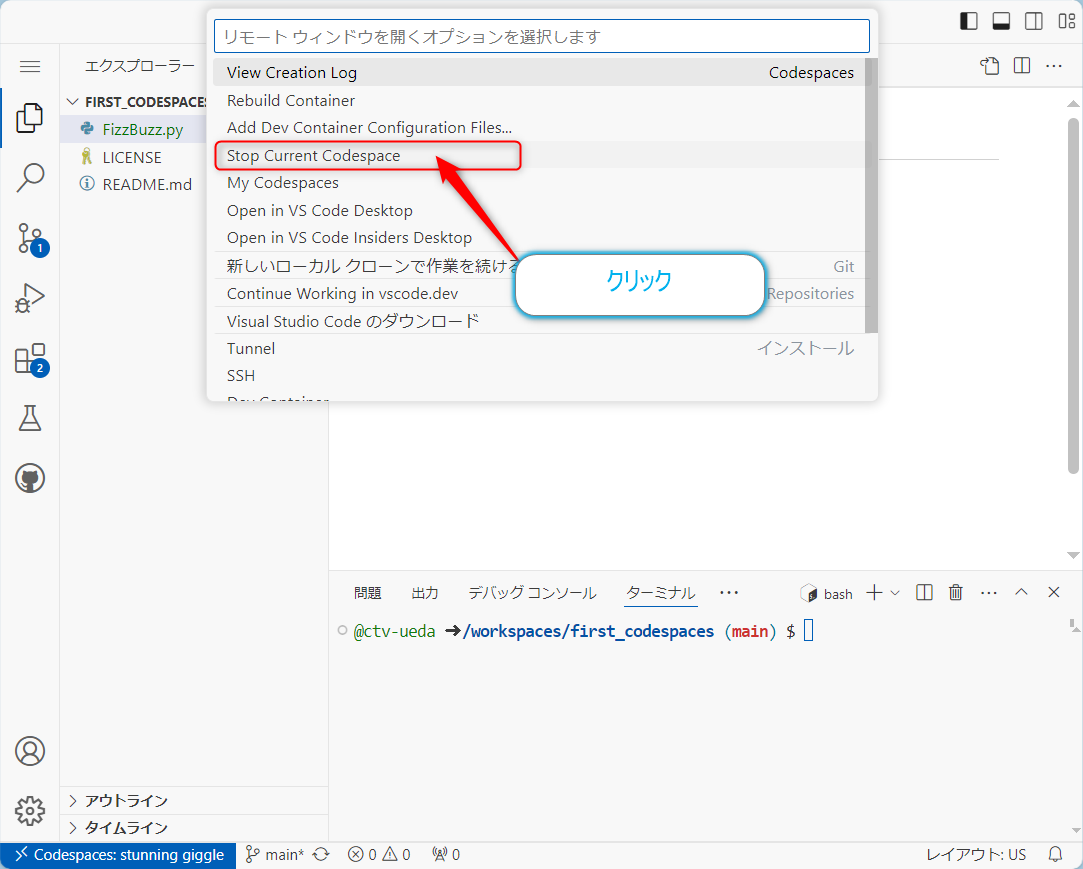Screen dimensions: 1083x869
Task: Open terminal launch profile dropdown arrow
Action: pyautogui.click(x=895, y=593)
